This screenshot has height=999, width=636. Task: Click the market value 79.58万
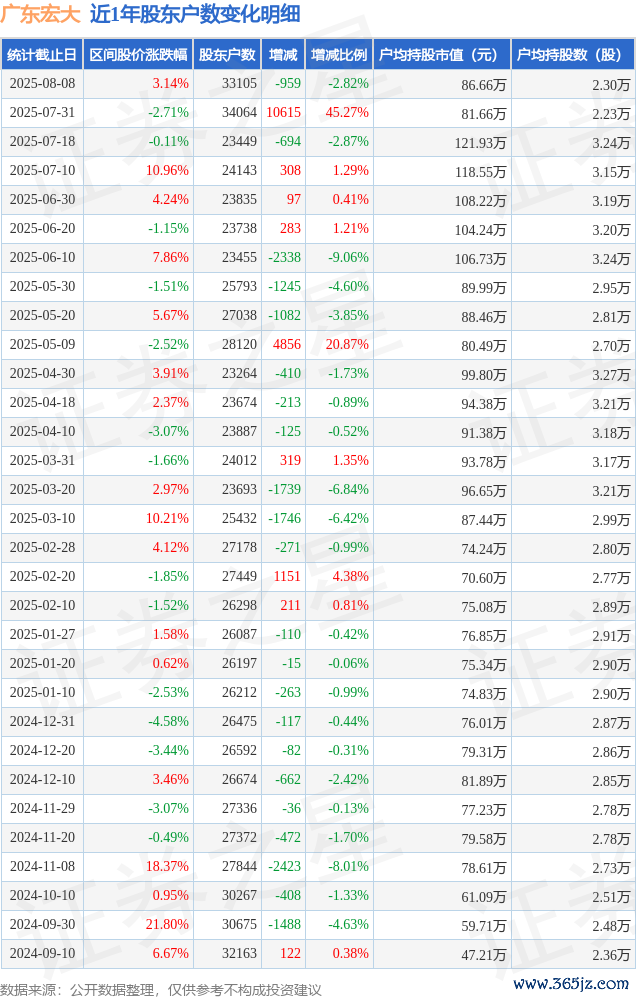(x=484, y=838)
